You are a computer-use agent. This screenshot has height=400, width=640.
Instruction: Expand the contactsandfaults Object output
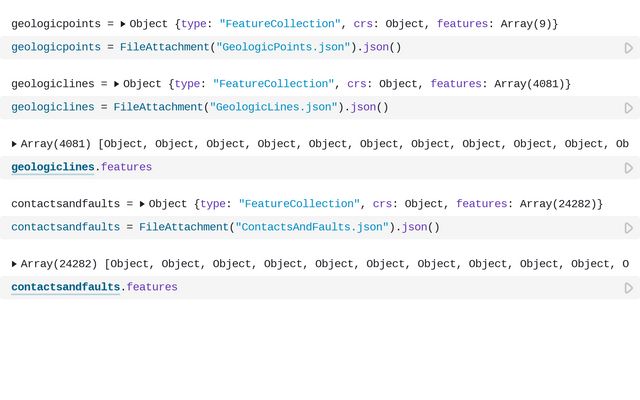tap(142, 204)
